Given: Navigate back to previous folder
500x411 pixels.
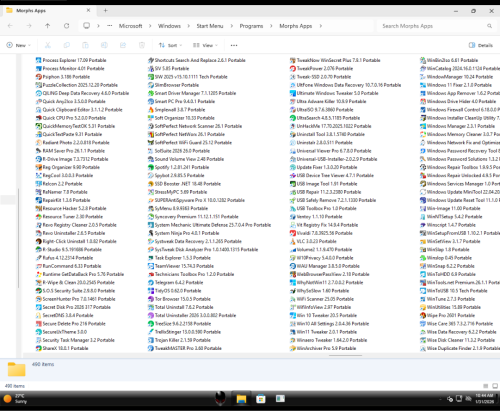Looking at the screenshot, I should [x=10, y=26].
